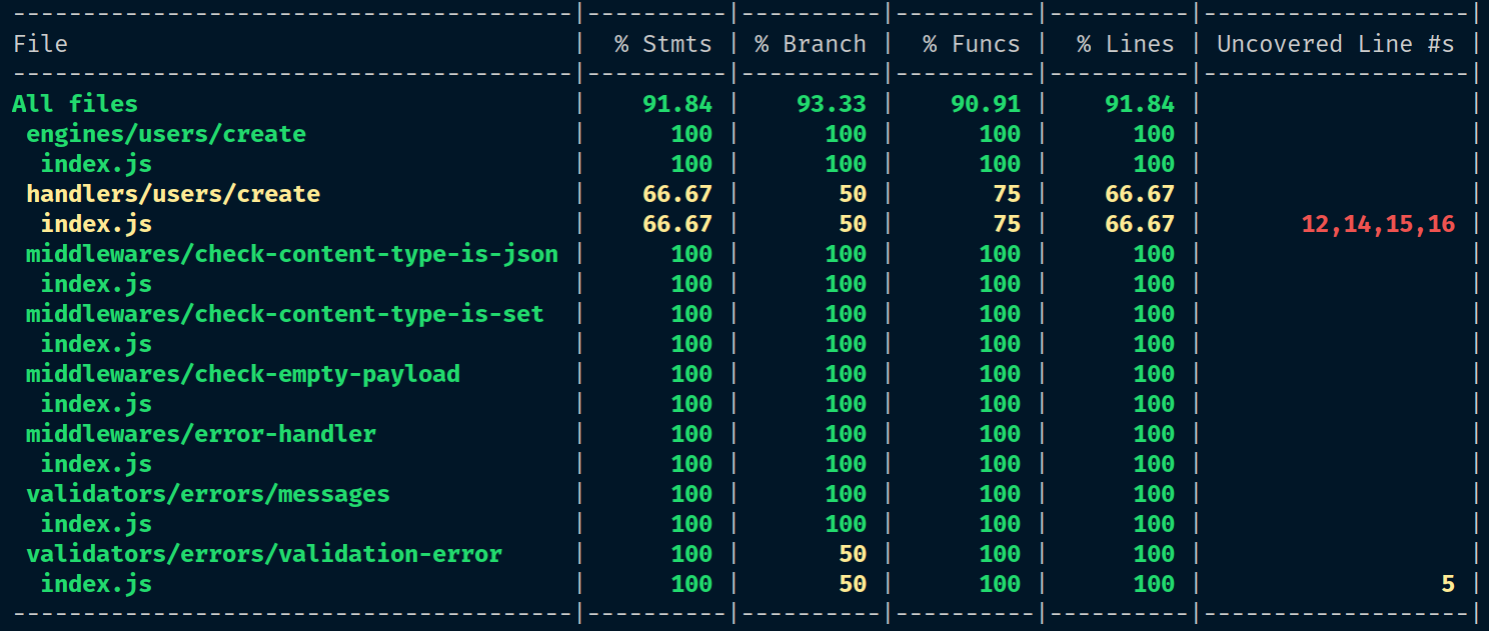Select index.js under validators/errors/validation-error
This screenshot has width=1489, height=631.
click(x=96, y=584)
